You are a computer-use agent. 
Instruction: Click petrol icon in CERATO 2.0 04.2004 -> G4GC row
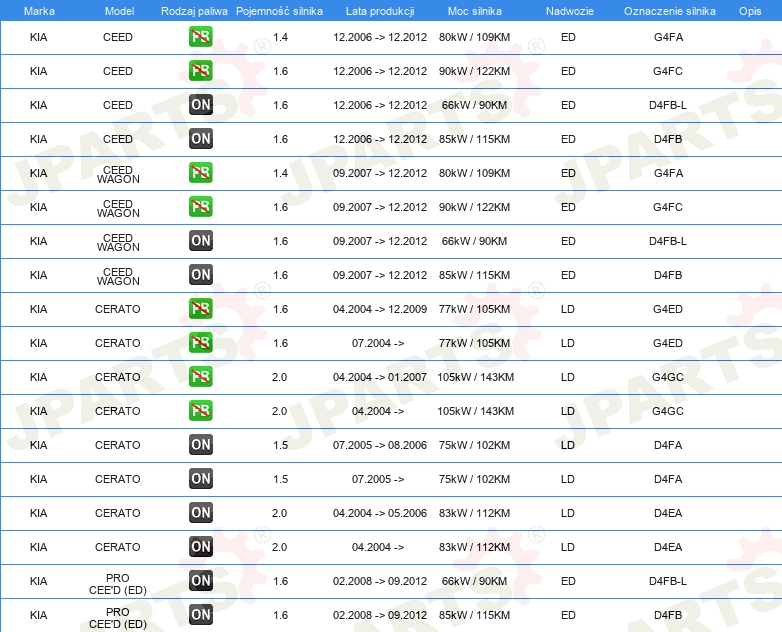200,410
